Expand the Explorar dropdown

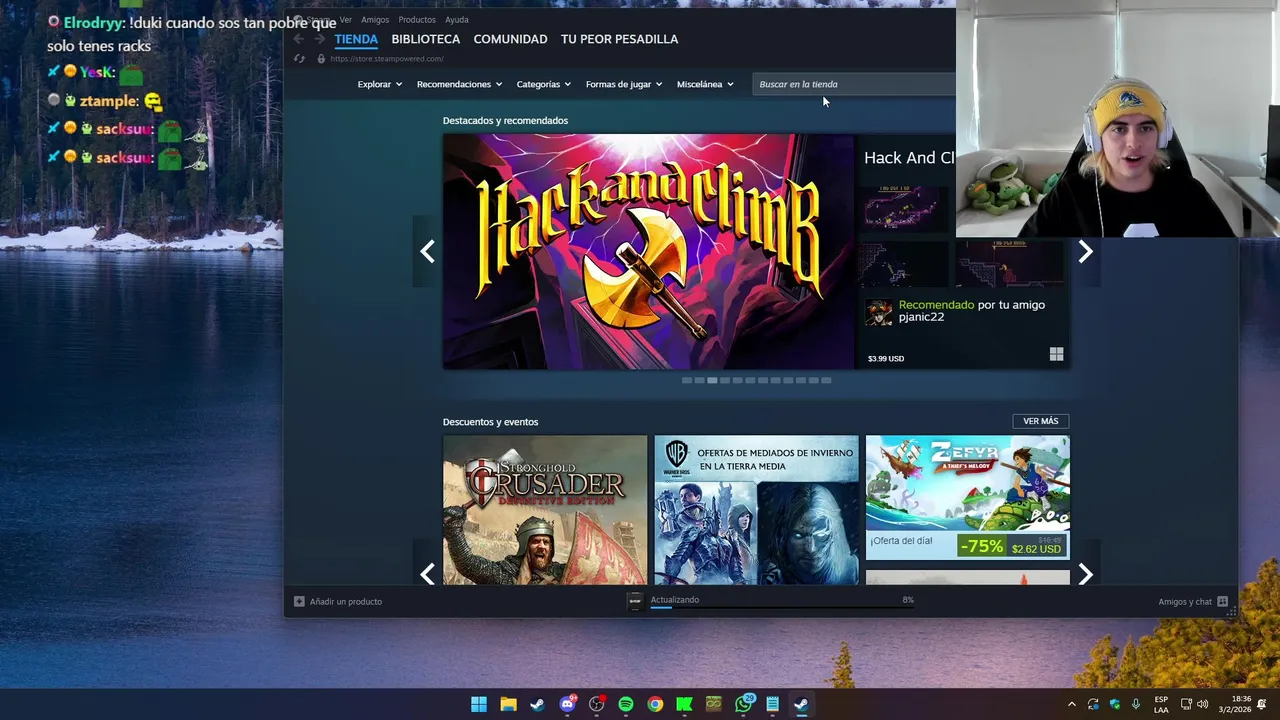click(380, 84)
